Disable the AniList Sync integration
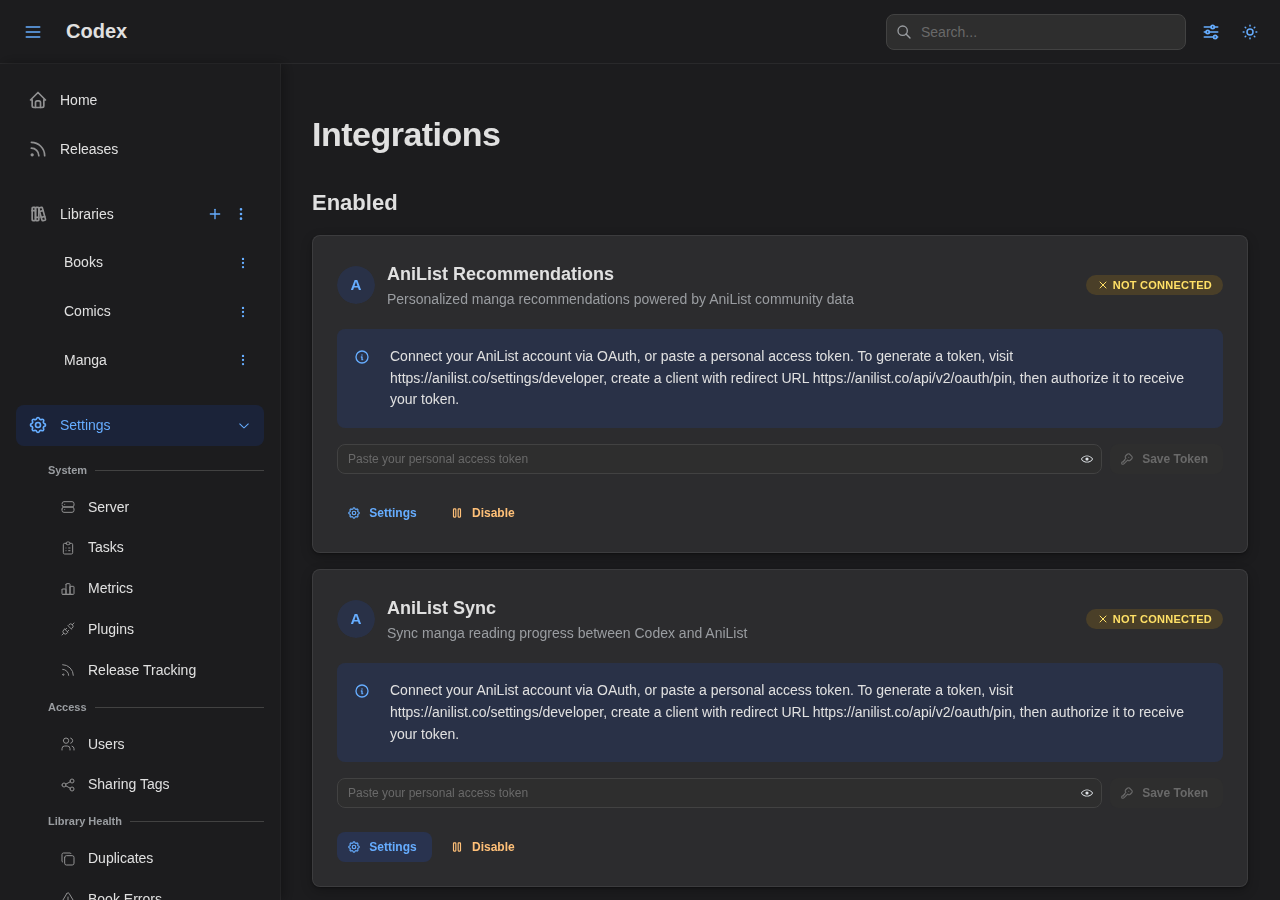This screenshot has width=1280, height=900. [484, 847]
